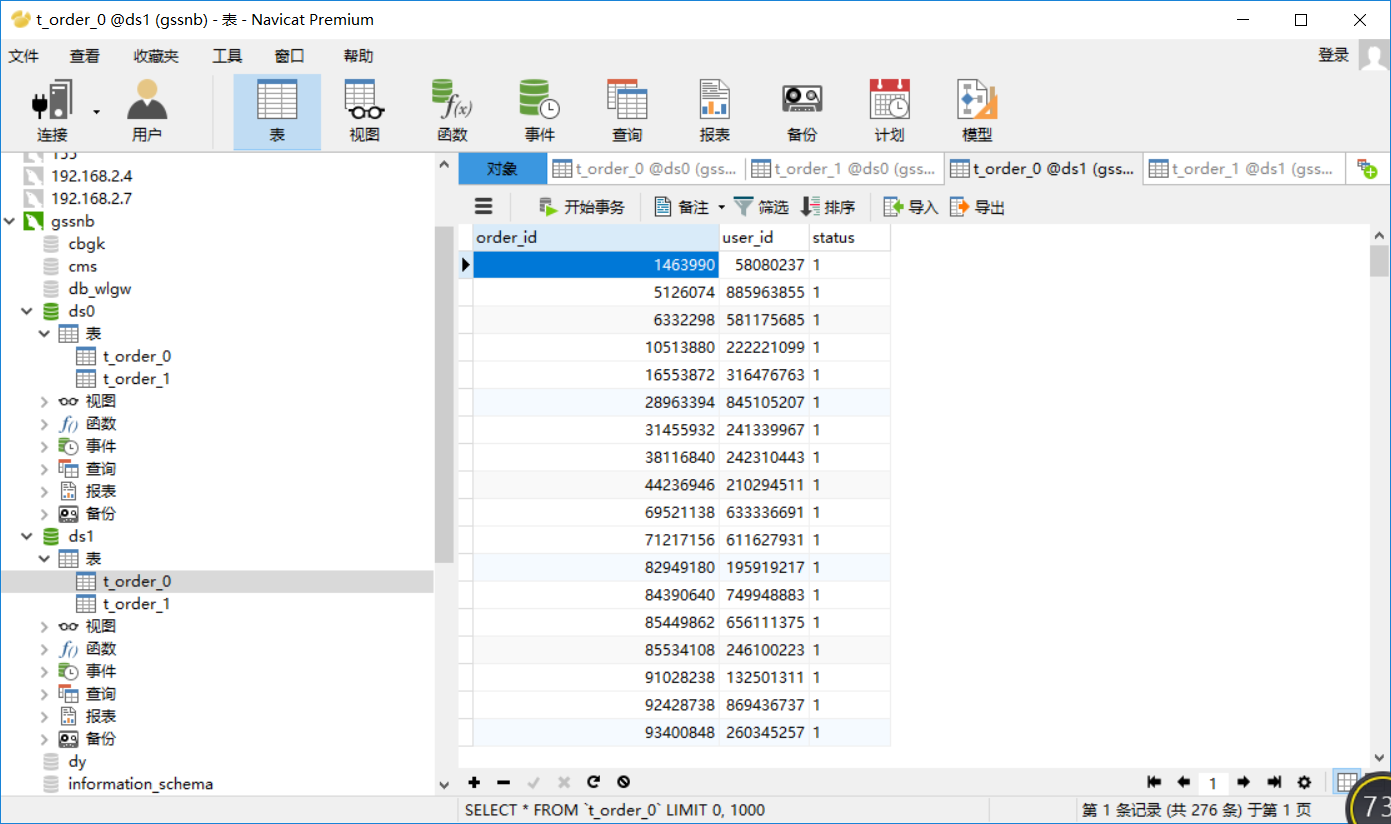Image resolution: width=1391 pixels, height=824 pixels.
Task: Open the 查看 menu
Action: click(85, 56)
